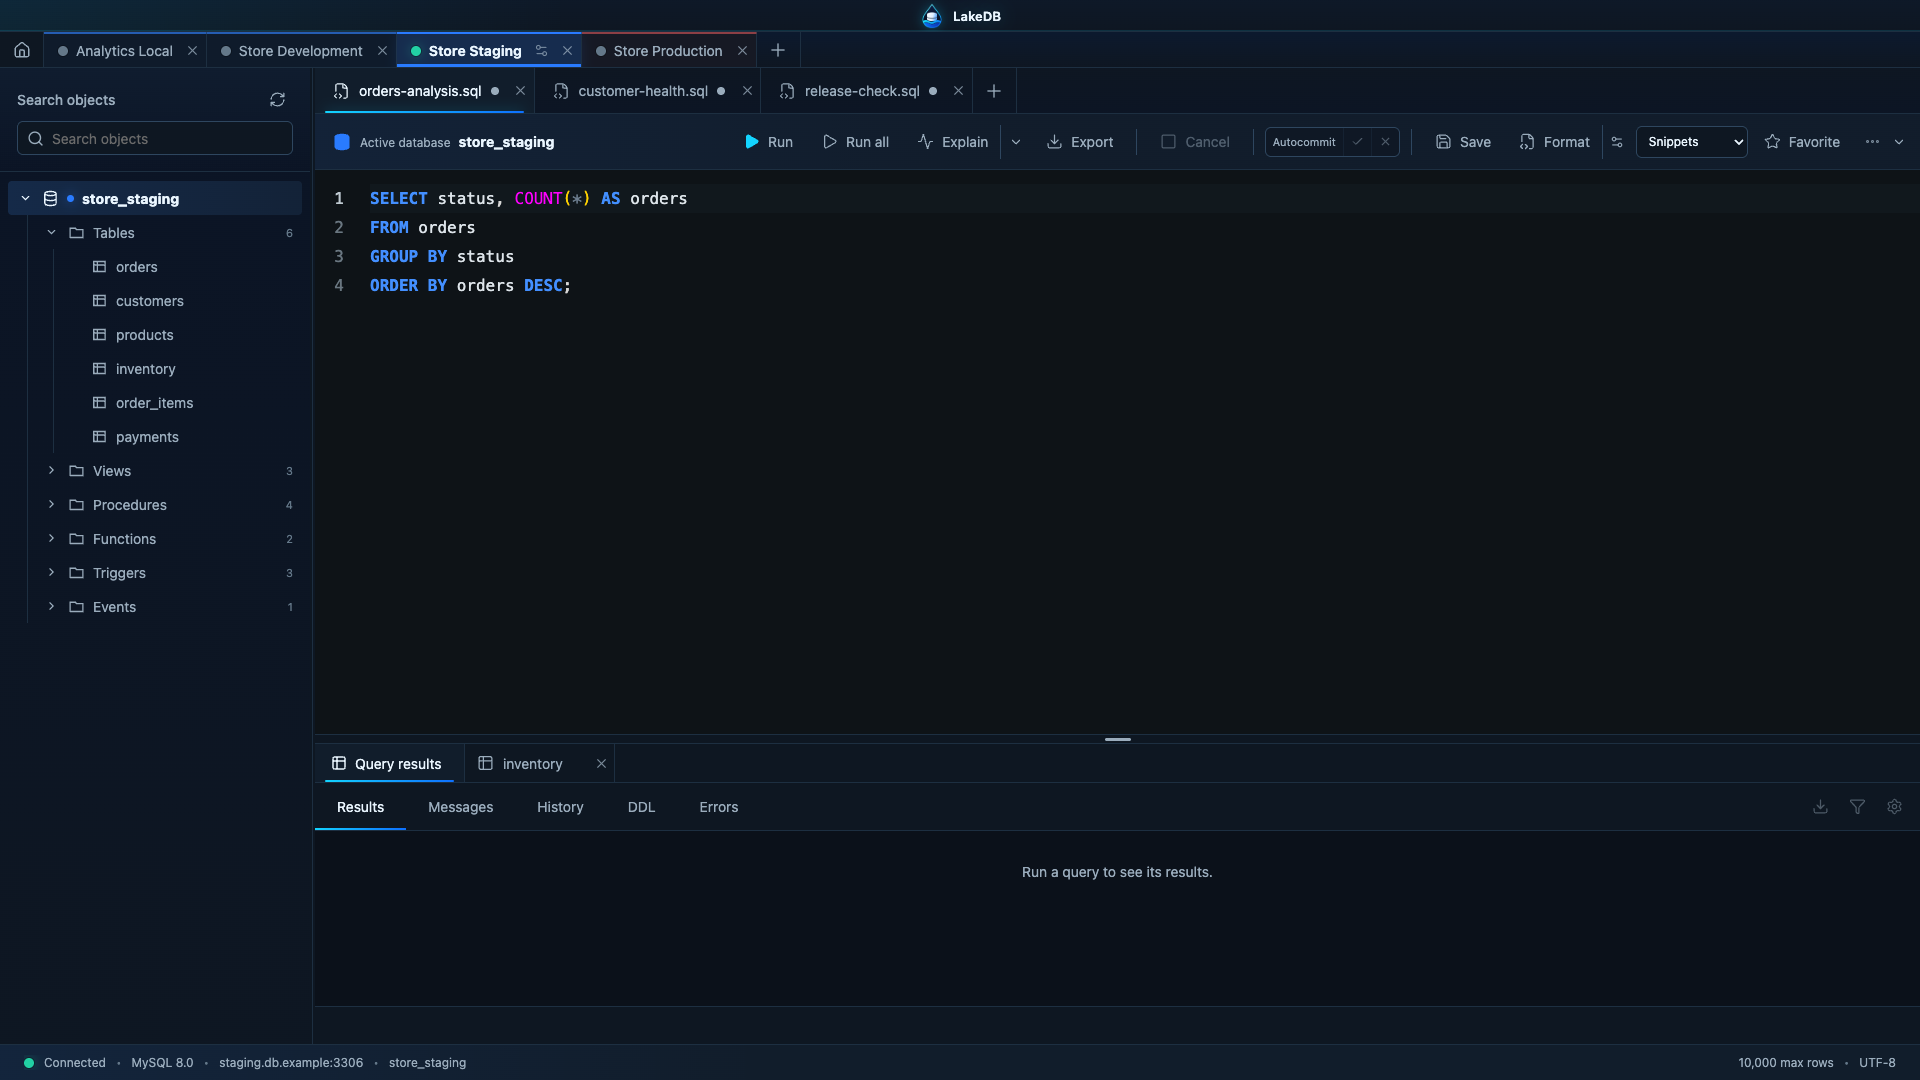The width and height of the screenshot is (1920, 1080).
Task: Save the current SQL file
Action: pos(1463,142)
